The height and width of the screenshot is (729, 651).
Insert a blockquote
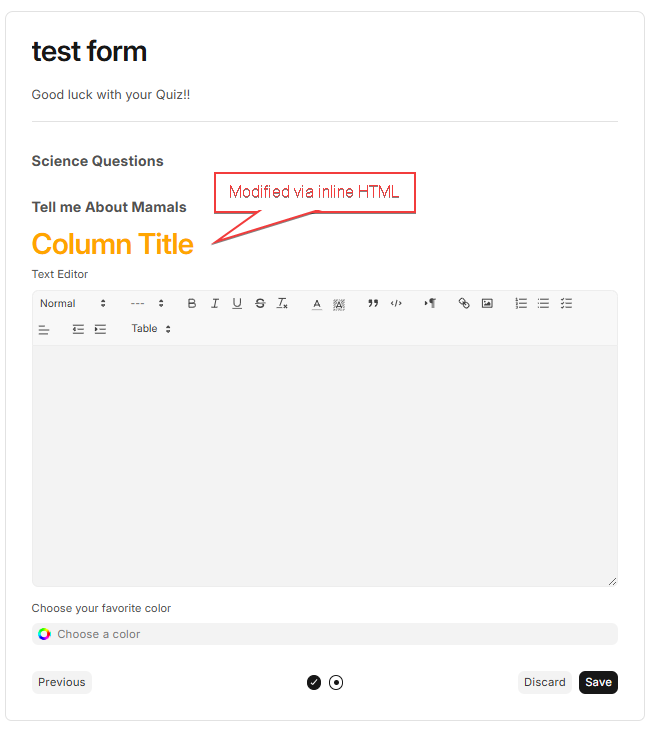click(373, 304)
